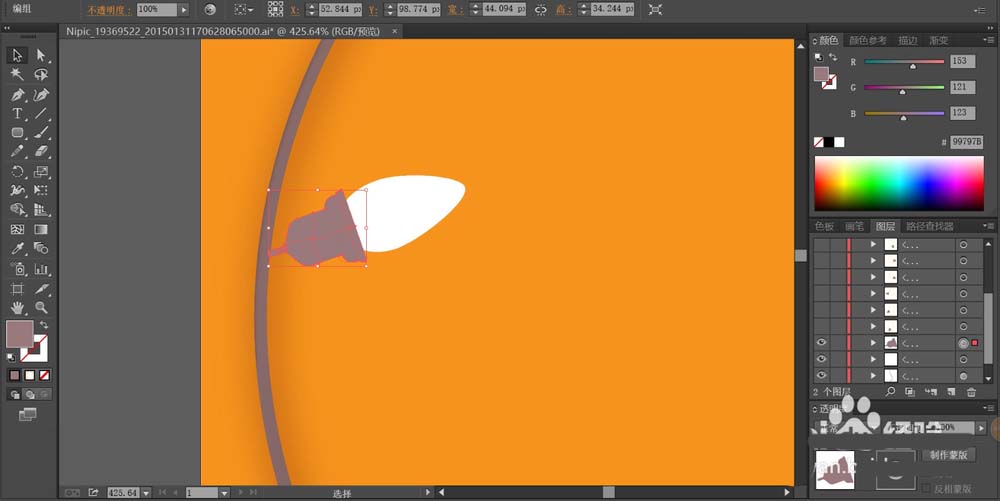Image resolution: width=1000 pixels, height=501 pixels.
Task: Select the Hand tool
Action: click(x=17, y=308)
